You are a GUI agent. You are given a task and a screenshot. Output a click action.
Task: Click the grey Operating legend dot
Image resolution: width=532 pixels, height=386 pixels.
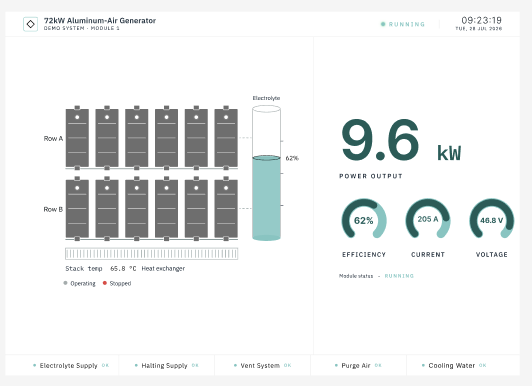[x=65, y=283]
